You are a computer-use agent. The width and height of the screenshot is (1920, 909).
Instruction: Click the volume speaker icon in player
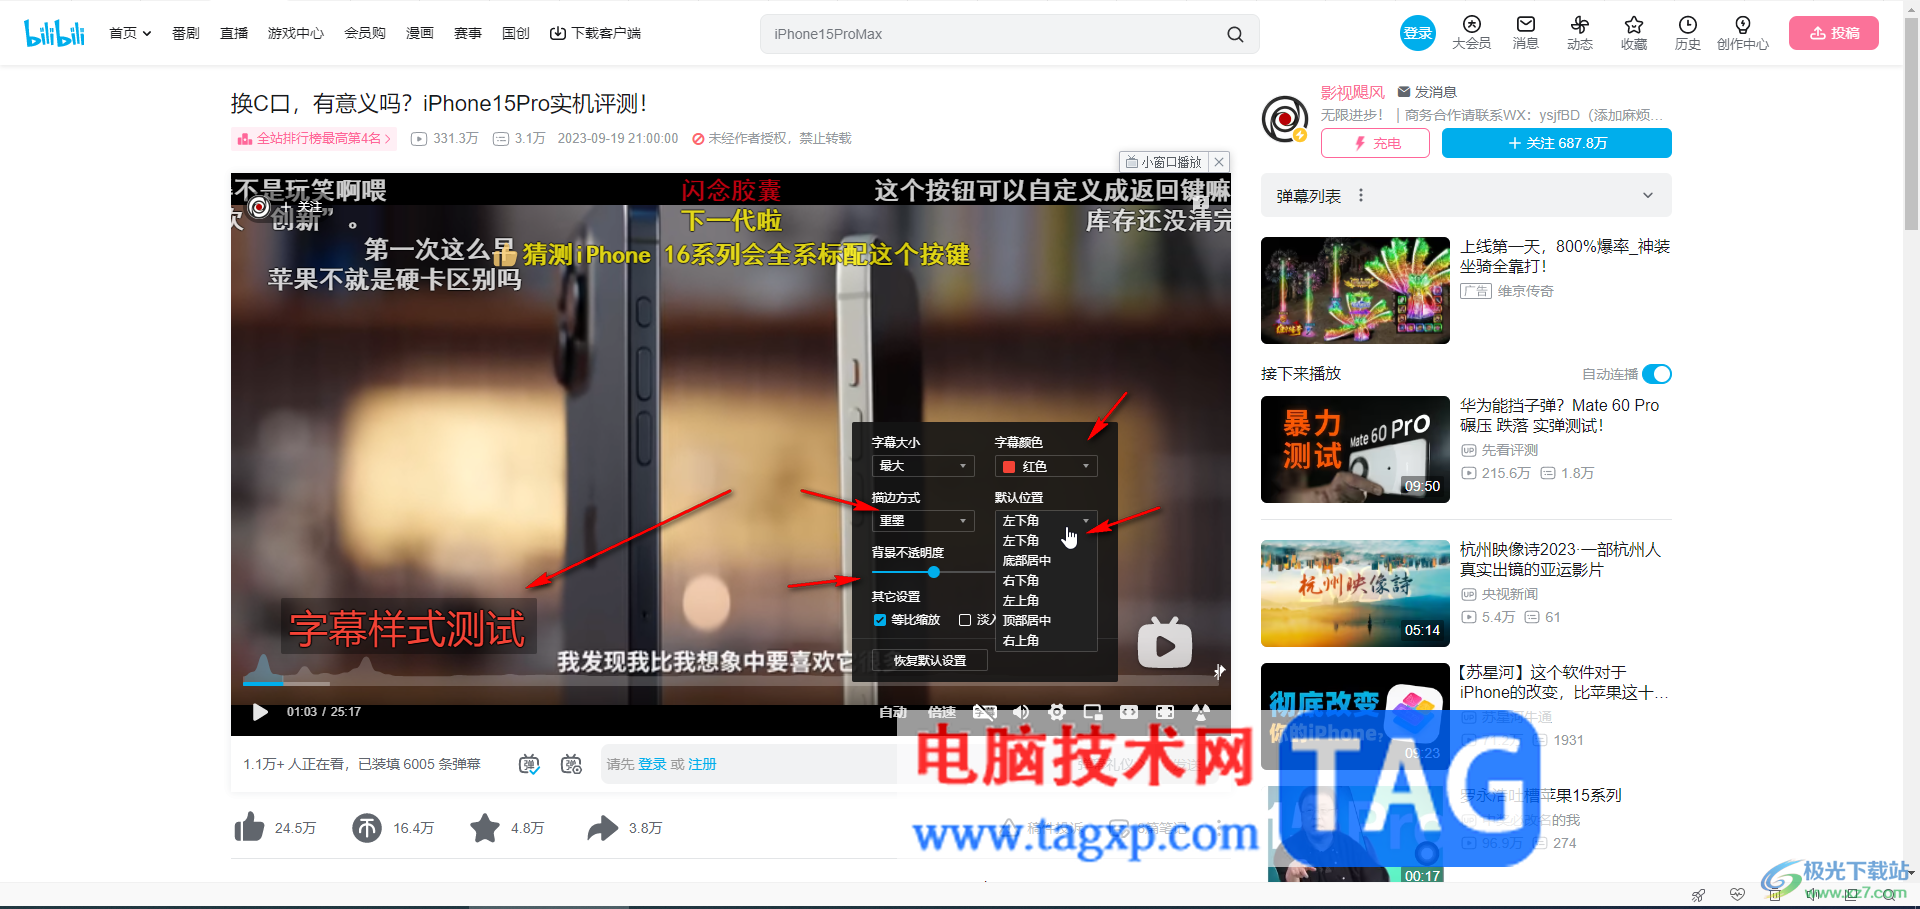click(1021, 712)
